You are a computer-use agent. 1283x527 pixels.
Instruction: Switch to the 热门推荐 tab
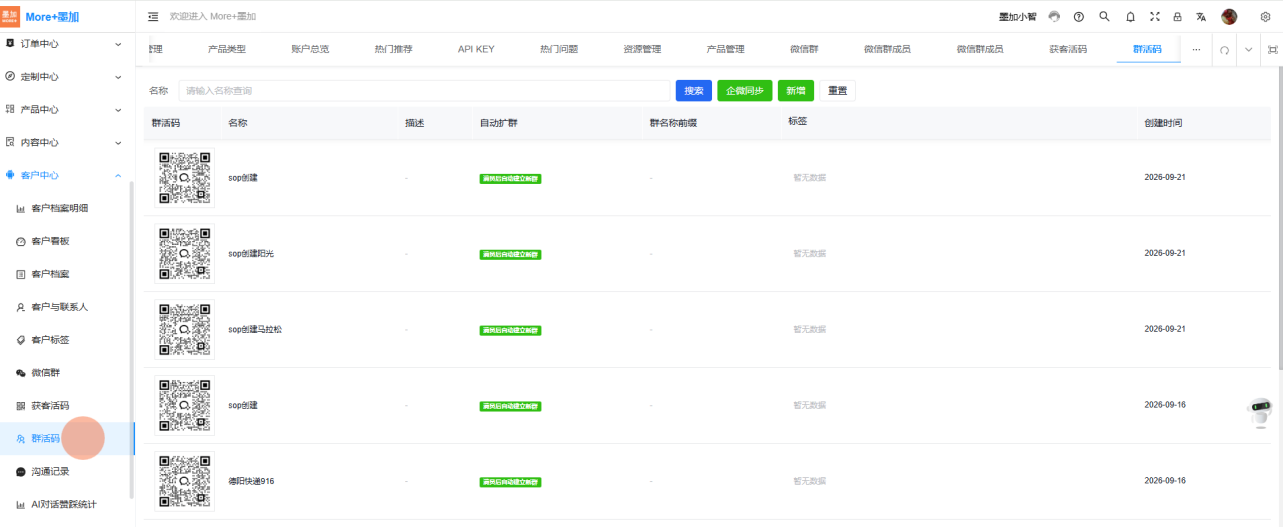pos(393,49)
